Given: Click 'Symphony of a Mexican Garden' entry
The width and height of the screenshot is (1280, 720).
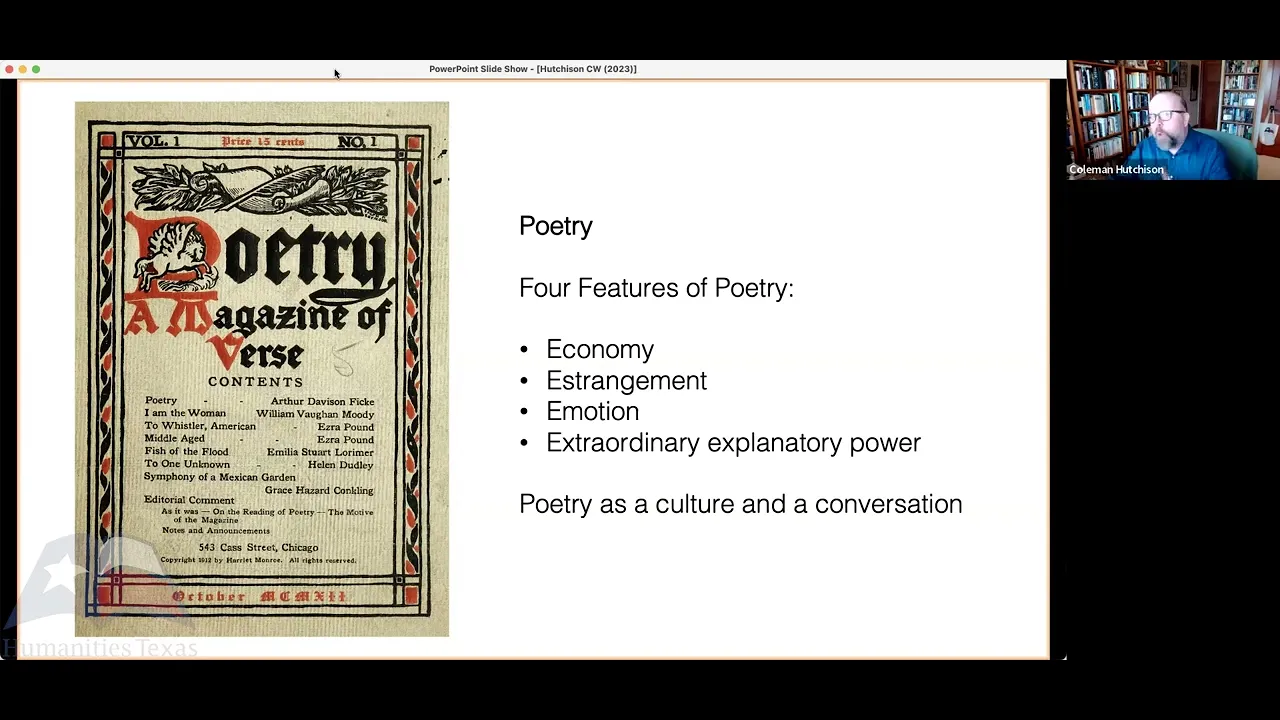Looking at the screenshot, I should tap(220, 477).
